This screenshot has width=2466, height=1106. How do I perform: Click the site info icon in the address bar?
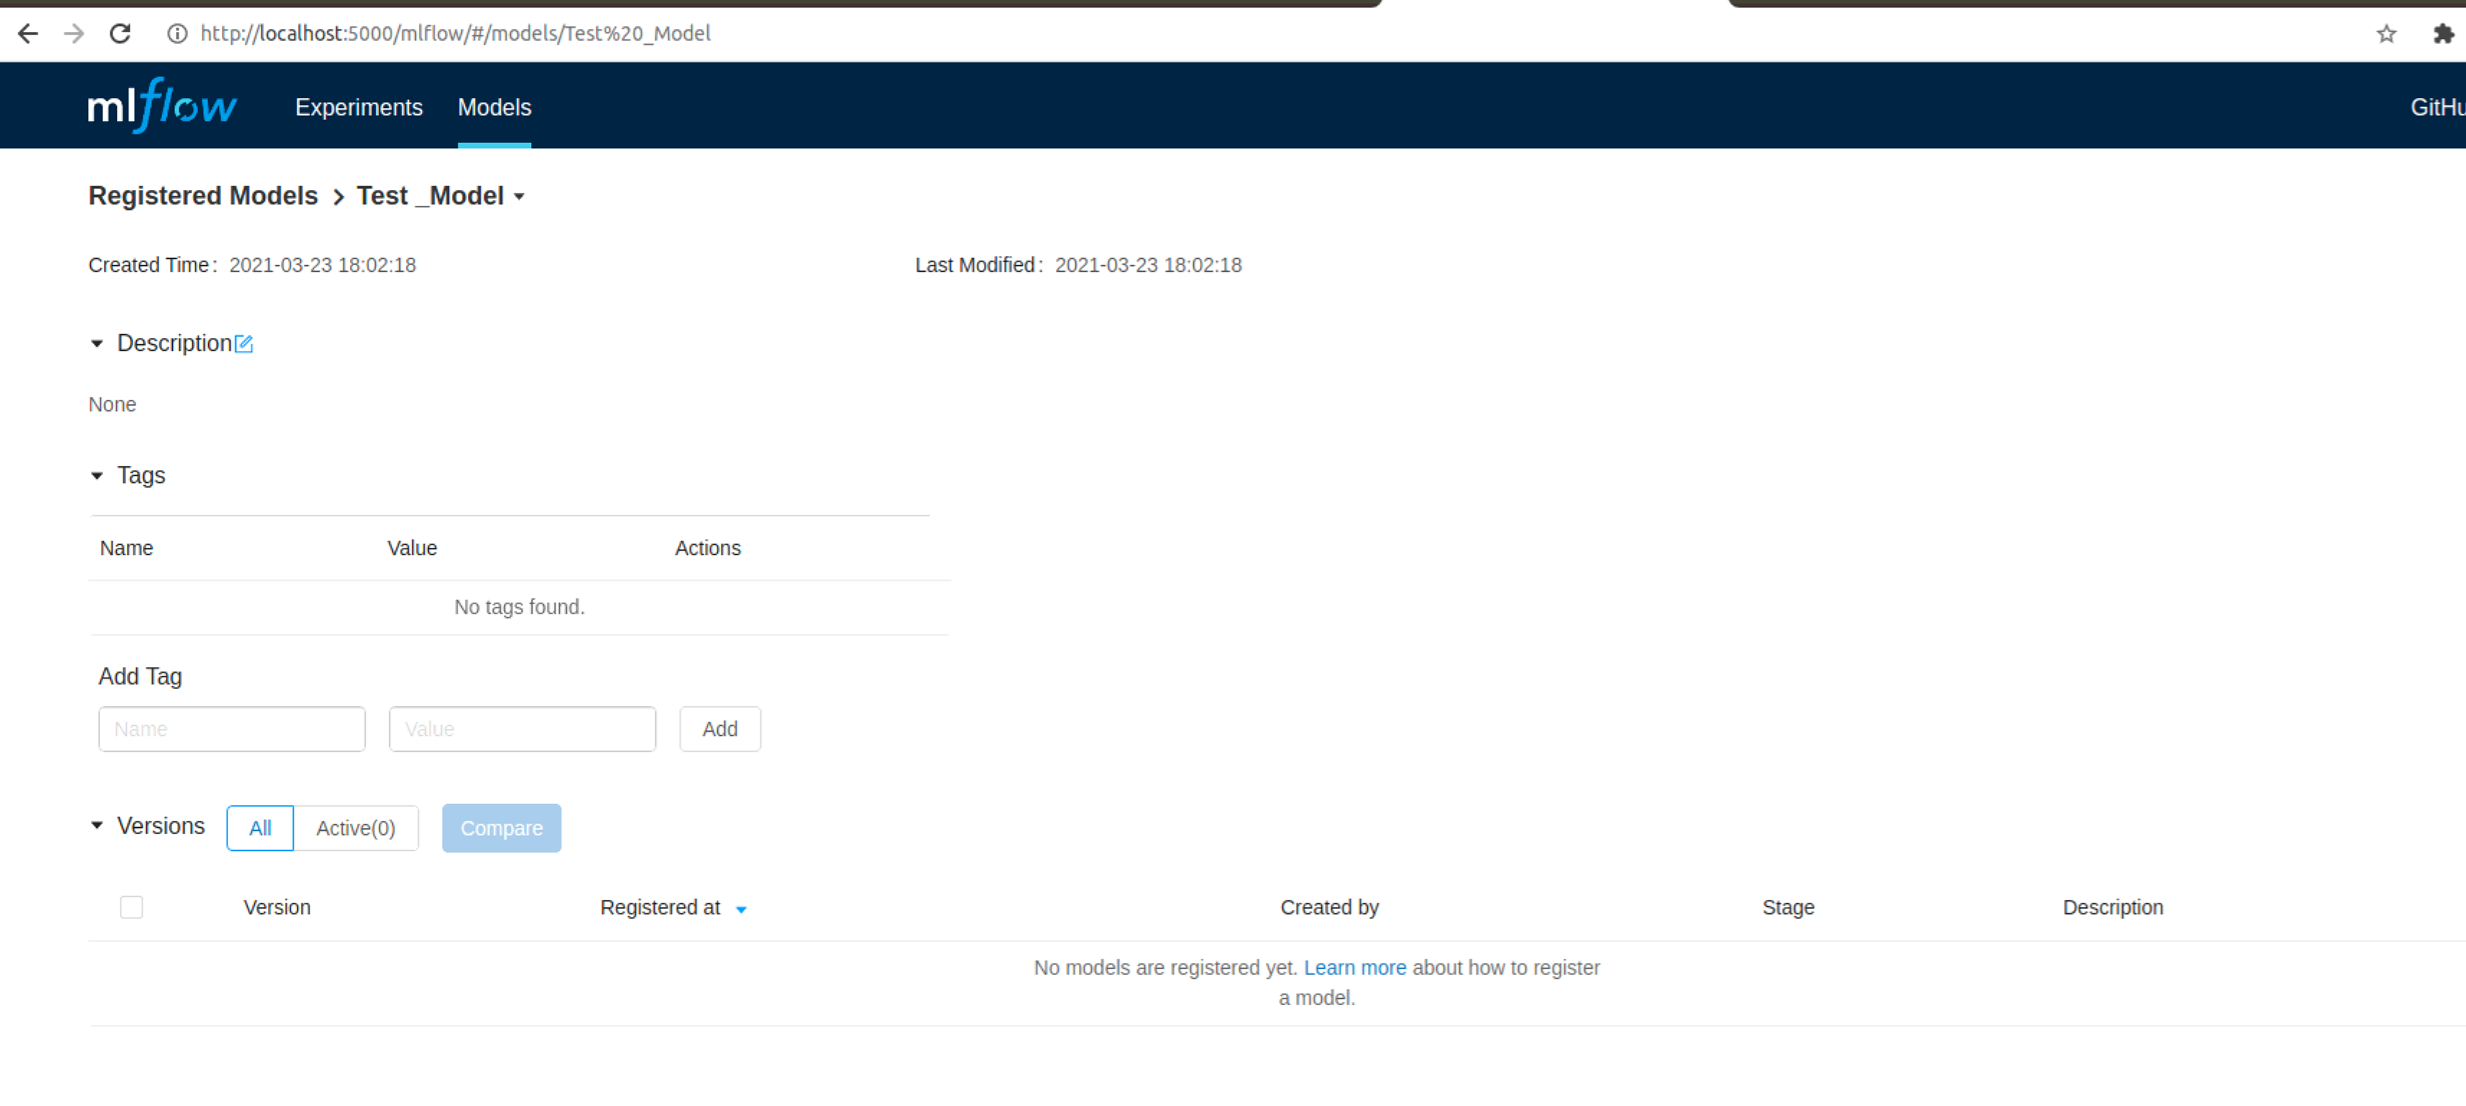(x=177, y=34)
